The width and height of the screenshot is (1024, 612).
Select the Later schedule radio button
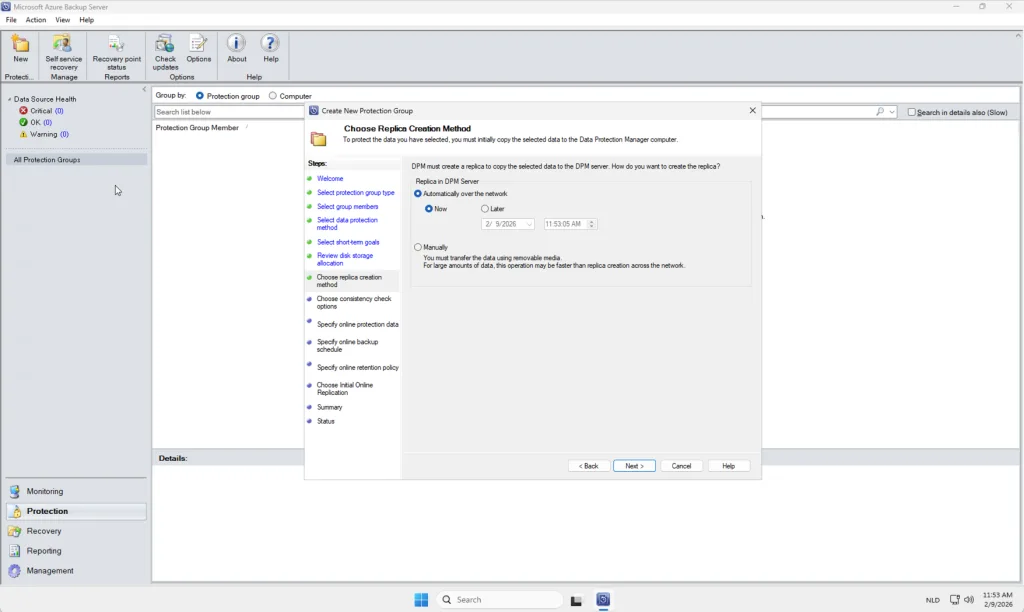[485, 209]
